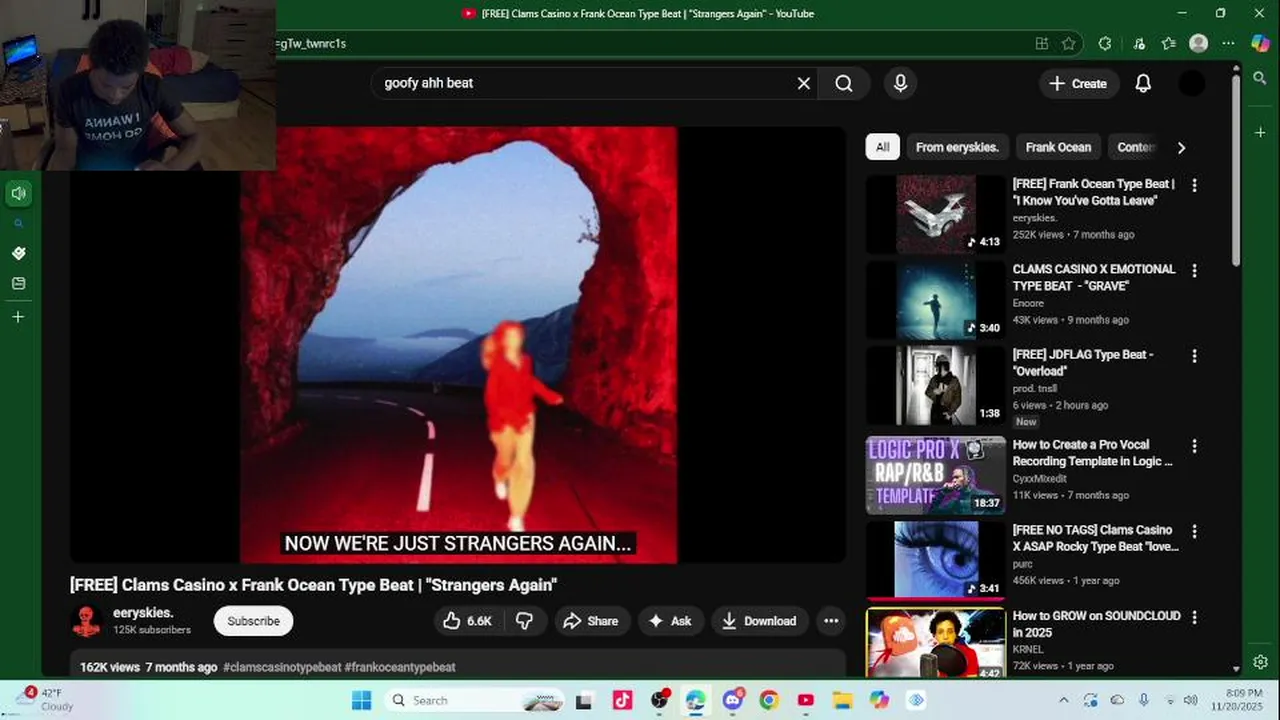Open Edge profile picture button

pyautogui.click(x=1198, y=43)
